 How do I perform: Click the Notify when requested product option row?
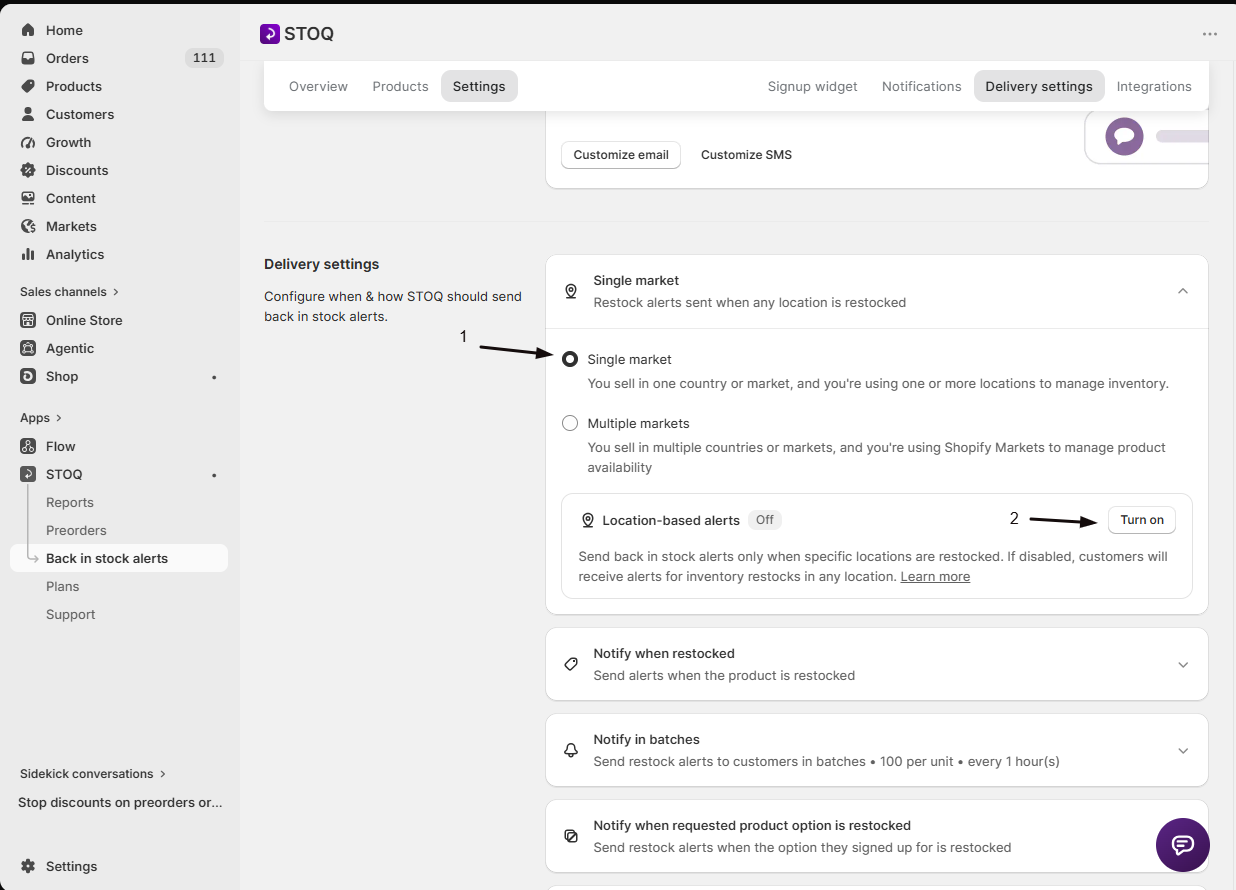877,836
